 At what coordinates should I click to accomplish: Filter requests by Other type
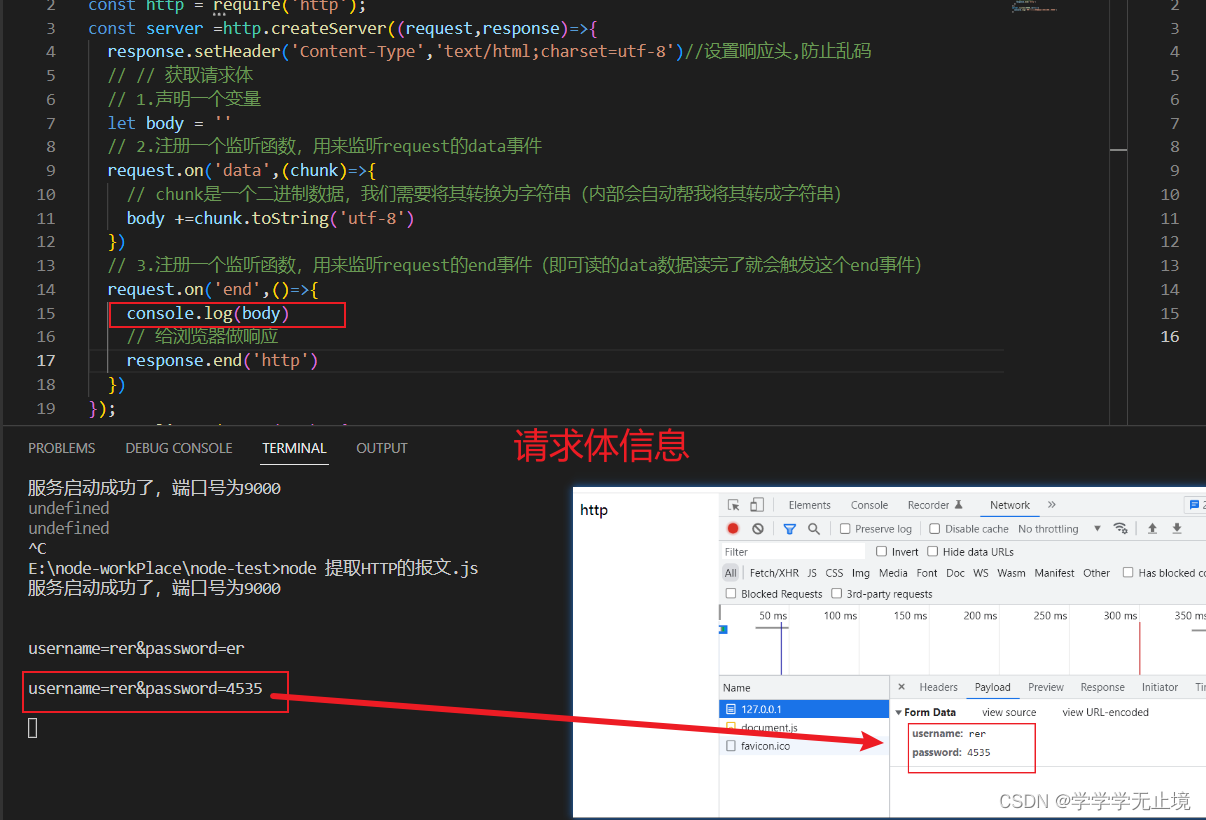(x=1096, y=573)
